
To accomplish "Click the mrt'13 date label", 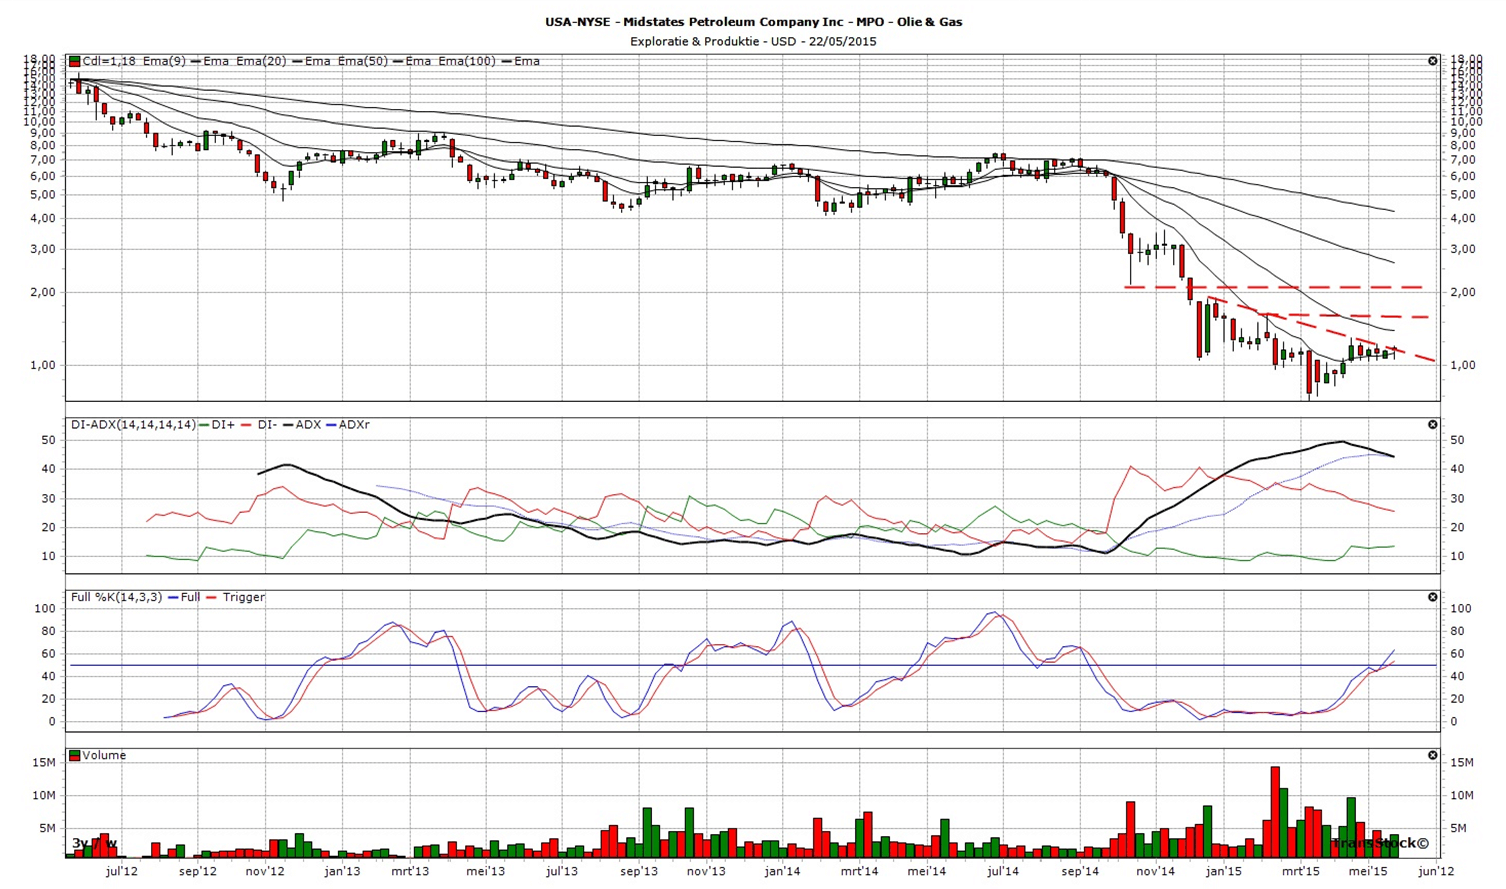I will click(410, 871).
